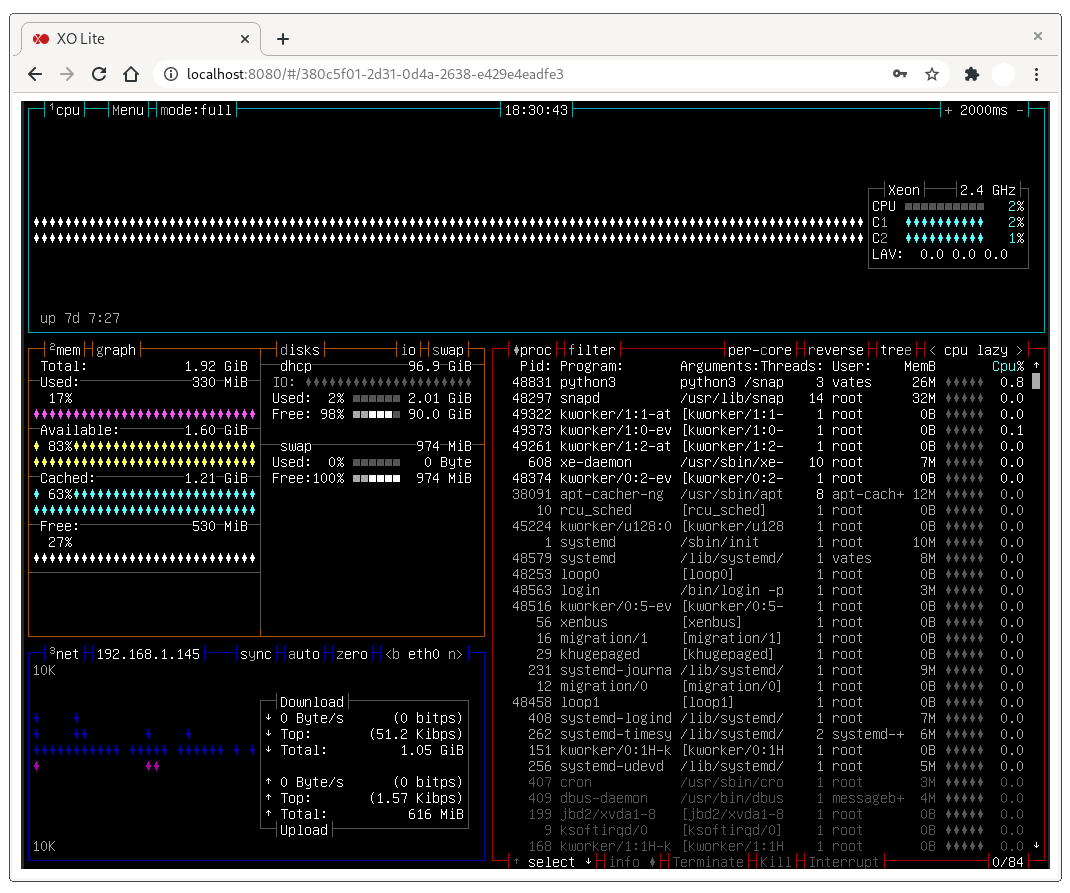1070x893 pixels.
Task: Toggle tree view in the process panel
Action: coord(895,350)
